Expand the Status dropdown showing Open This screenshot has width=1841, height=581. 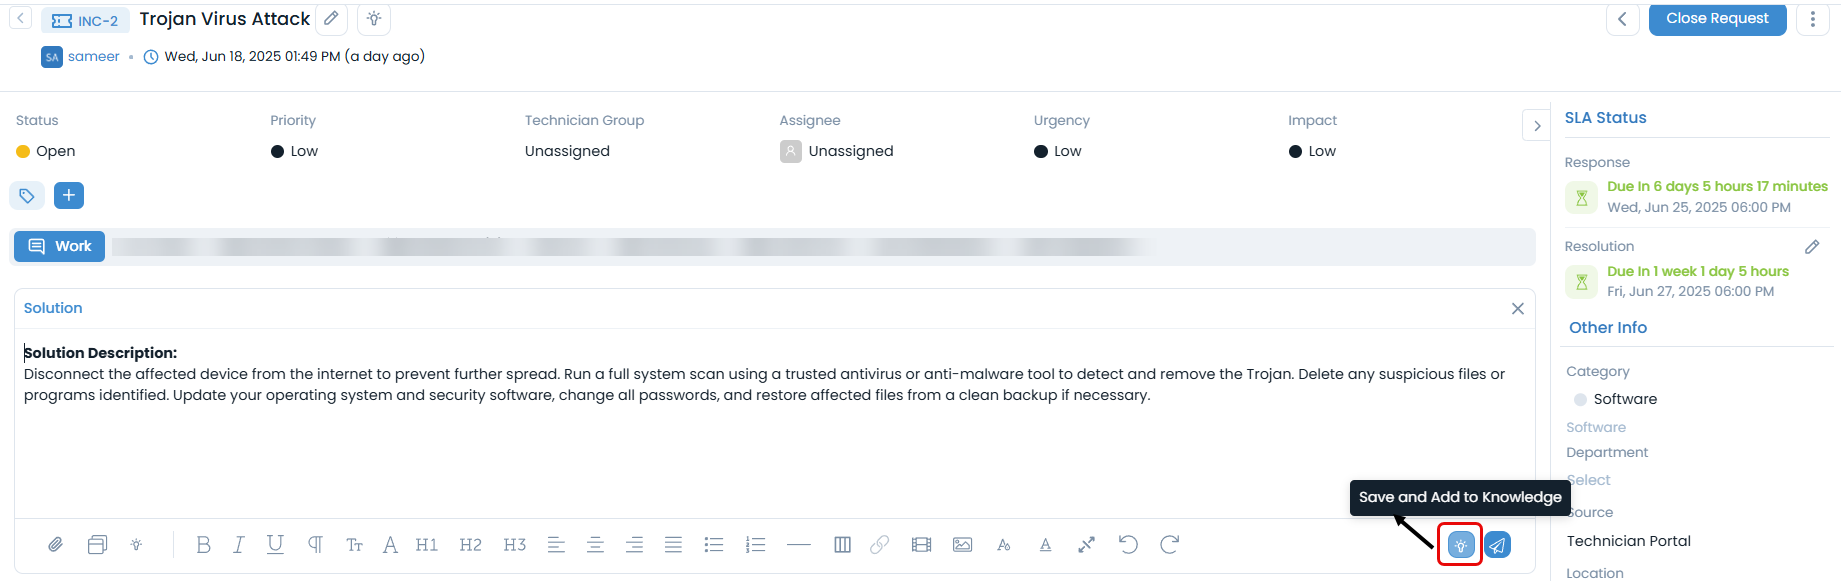click(x=55, y=152)
